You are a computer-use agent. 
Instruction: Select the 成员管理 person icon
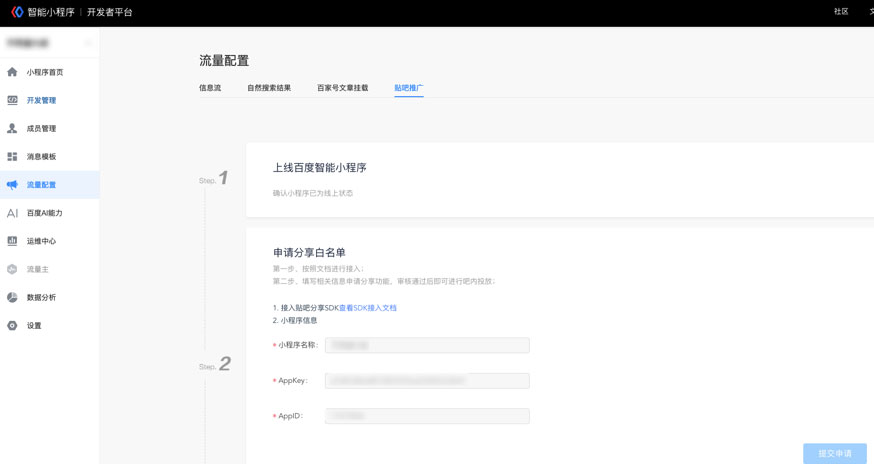(12, 128)
